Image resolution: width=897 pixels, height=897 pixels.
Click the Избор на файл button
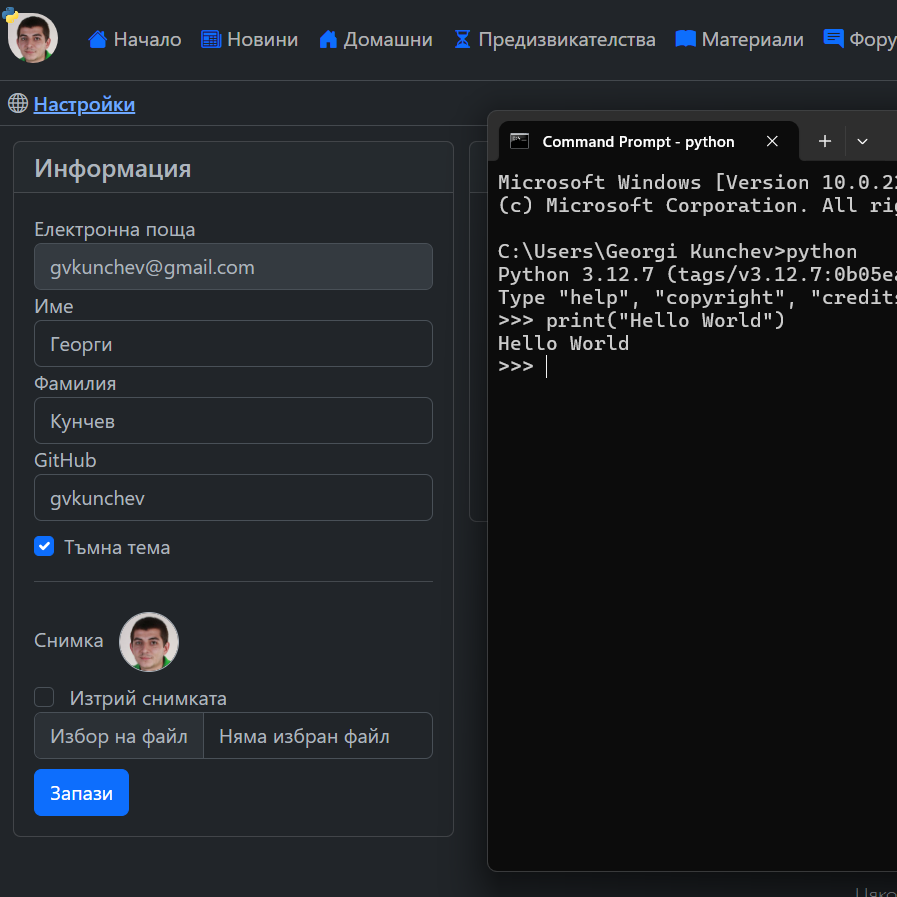(119, 736)
